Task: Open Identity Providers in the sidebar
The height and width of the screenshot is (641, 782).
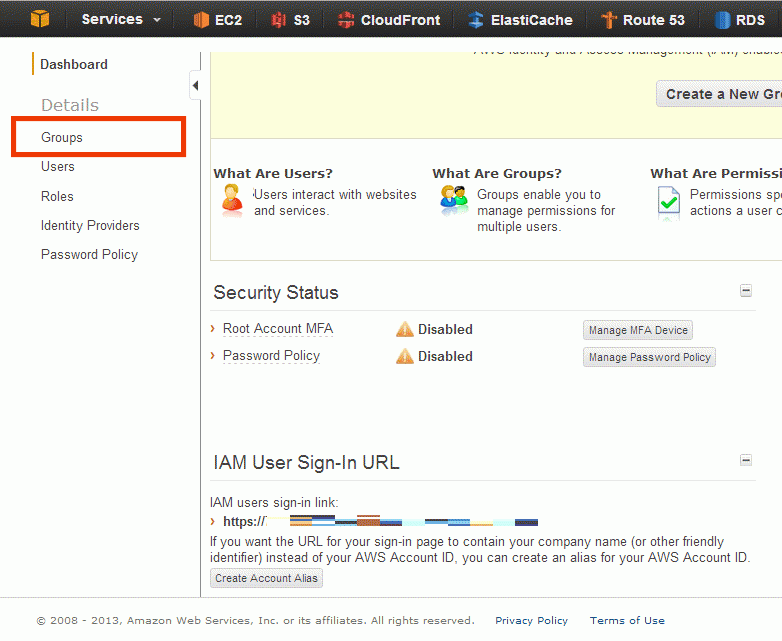Action: click(x=90, y=225)
